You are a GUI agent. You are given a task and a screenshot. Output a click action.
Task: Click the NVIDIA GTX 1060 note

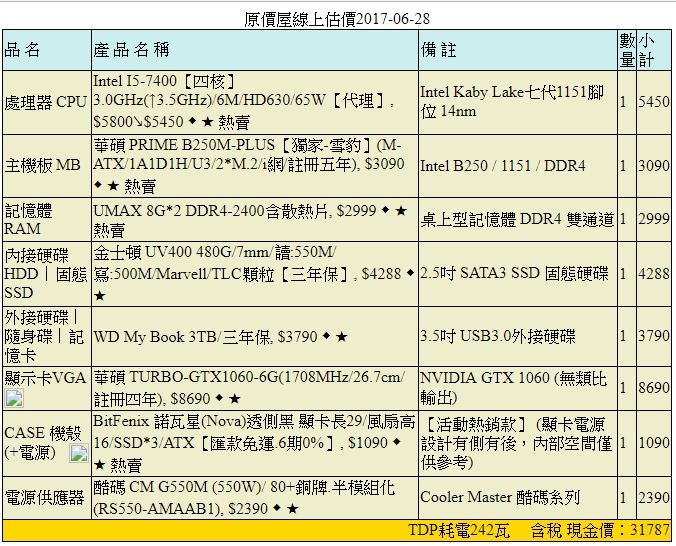[513, 388]
